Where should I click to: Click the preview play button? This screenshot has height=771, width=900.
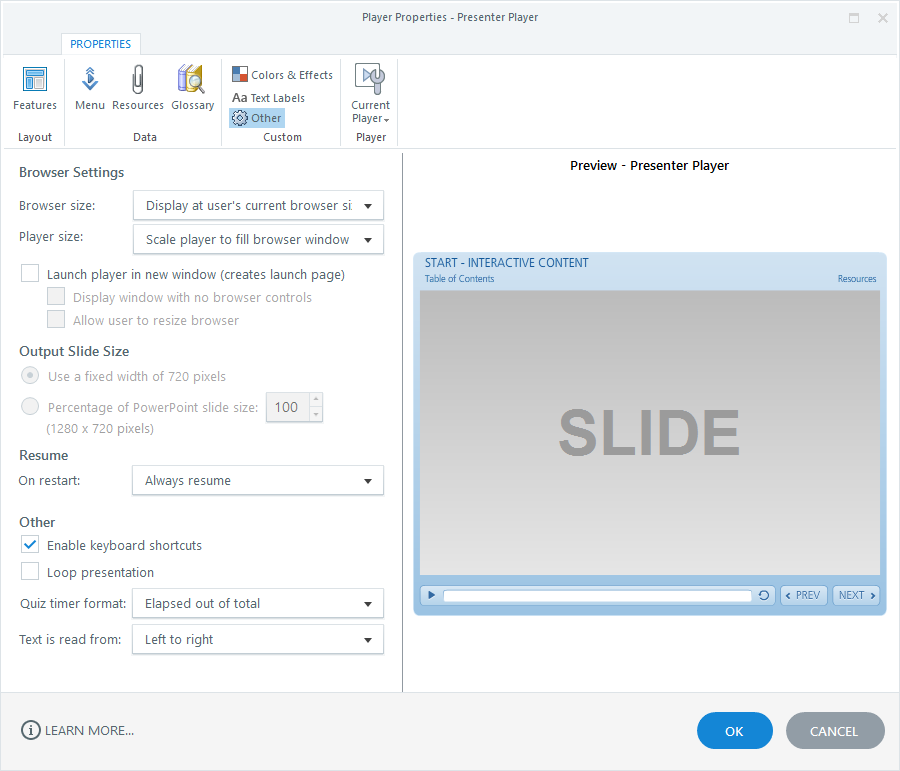[x=431, y=595]
